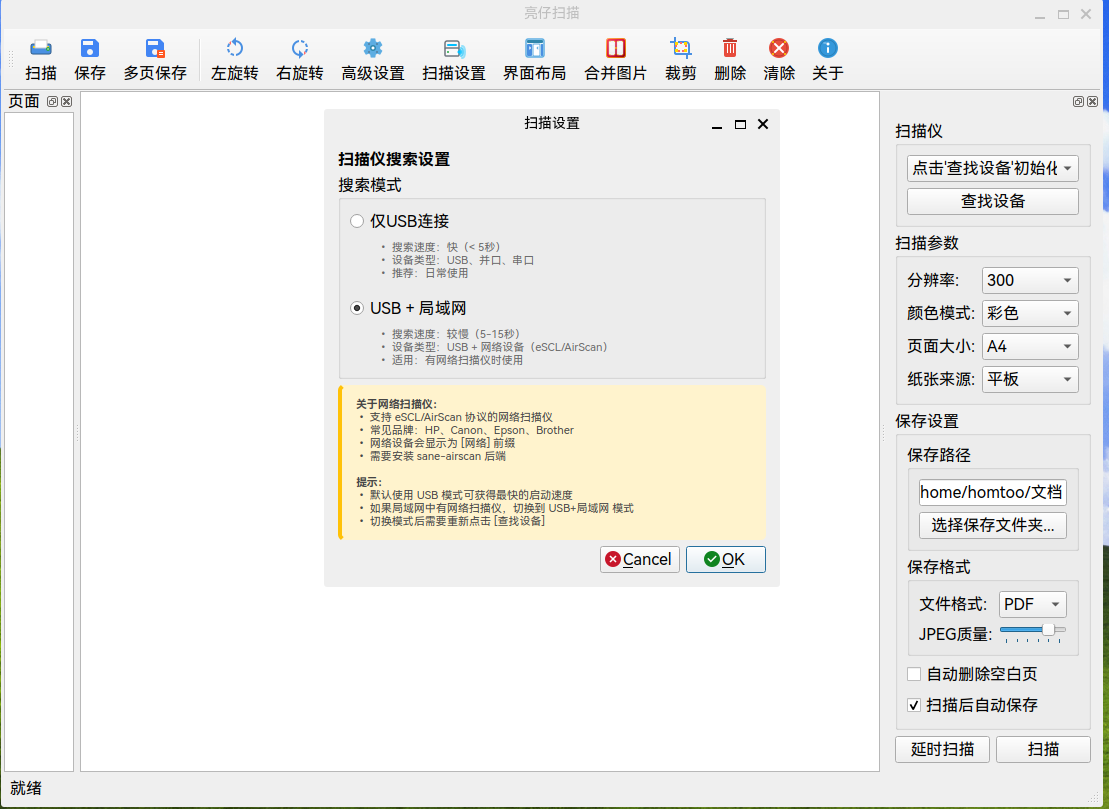Click the 延时扫描 button
The image size is (1109, 809).
click(x=942, y=750)
